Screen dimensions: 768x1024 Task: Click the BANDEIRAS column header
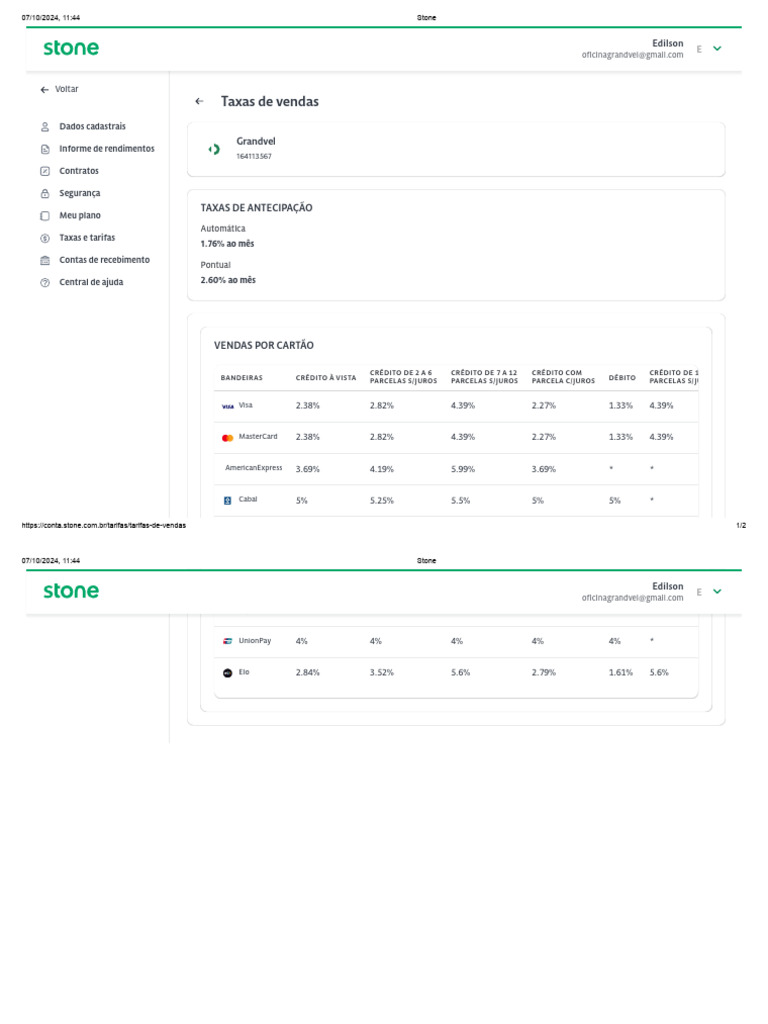tap(242, 378)
